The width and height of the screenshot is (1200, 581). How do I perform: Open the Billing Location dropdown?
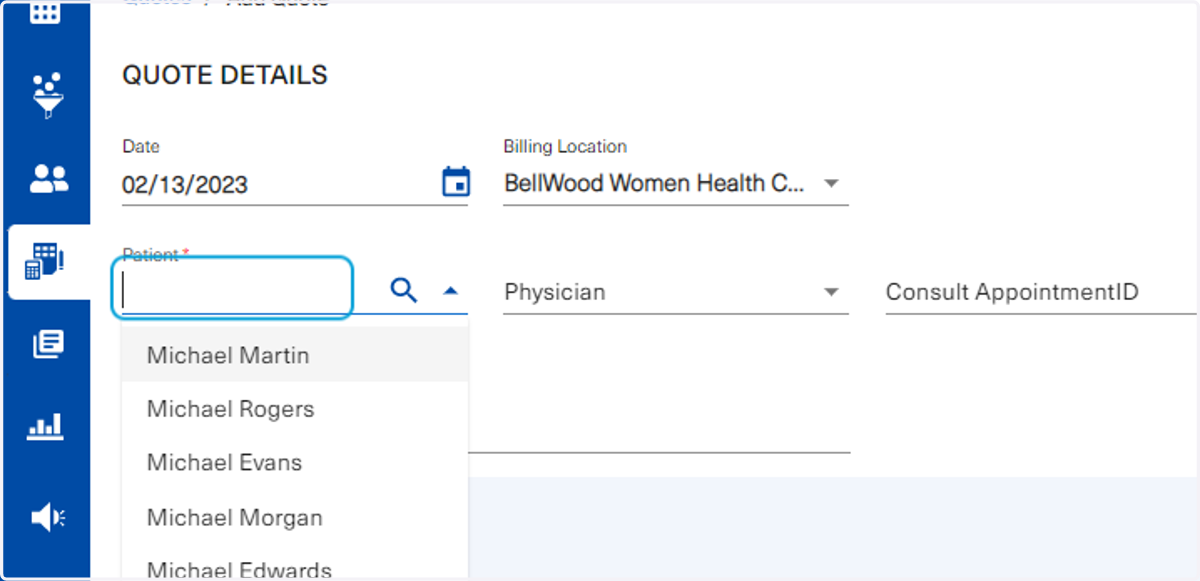tap(676, 184)
